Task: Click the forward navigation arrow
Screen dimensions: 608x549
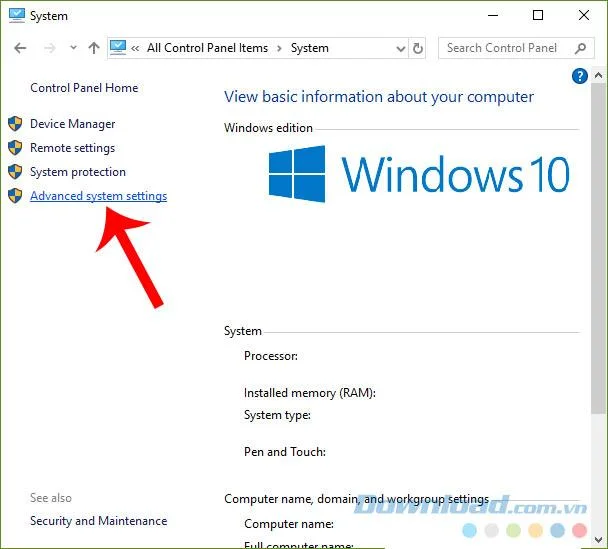Action: pos(50,48)
